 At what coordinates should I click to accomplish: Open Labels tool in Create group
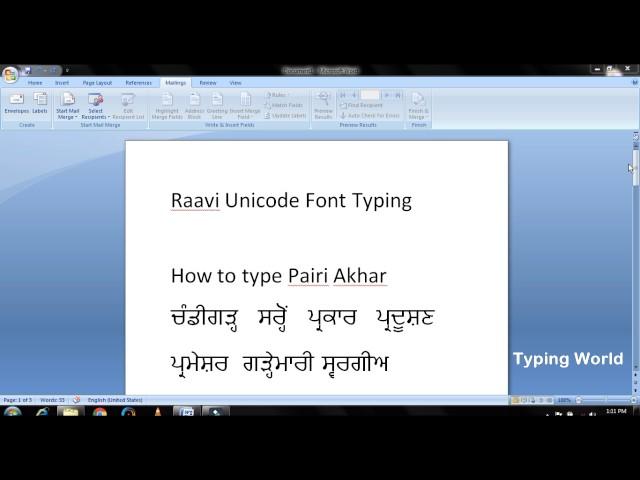pyautogui.click(x=40, y=103)
